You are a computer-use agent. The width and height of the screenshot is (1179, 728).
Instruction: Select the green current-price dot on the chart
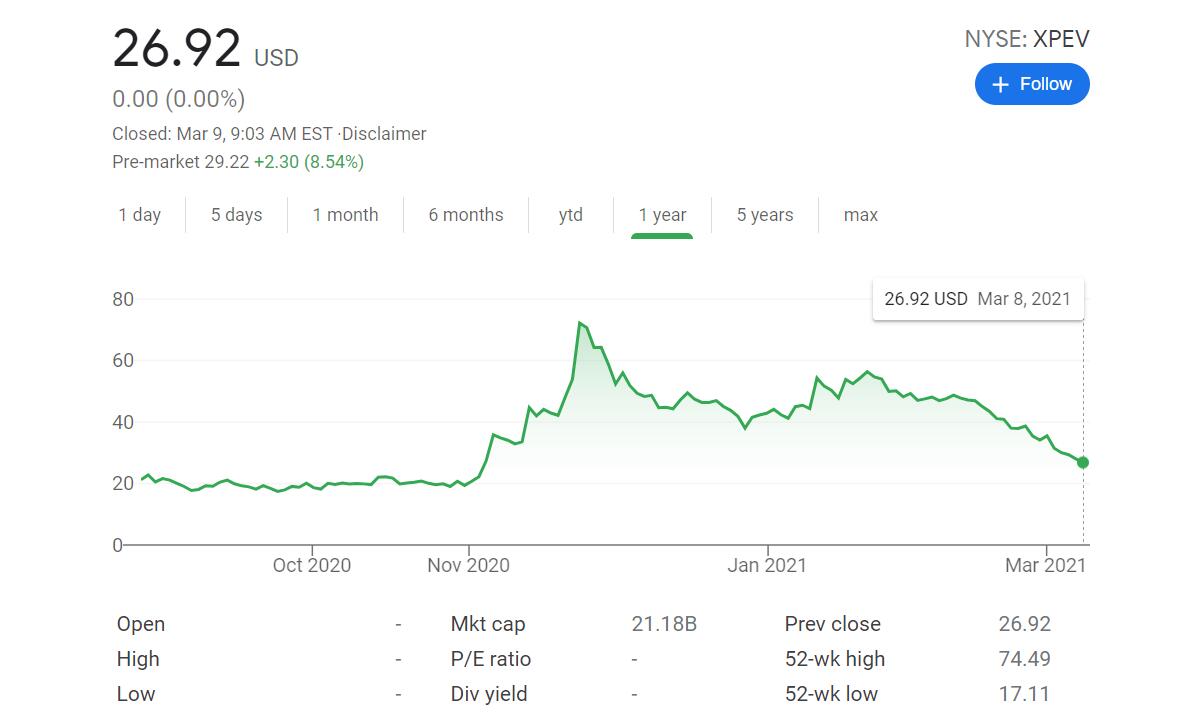tap(1080, 463)
